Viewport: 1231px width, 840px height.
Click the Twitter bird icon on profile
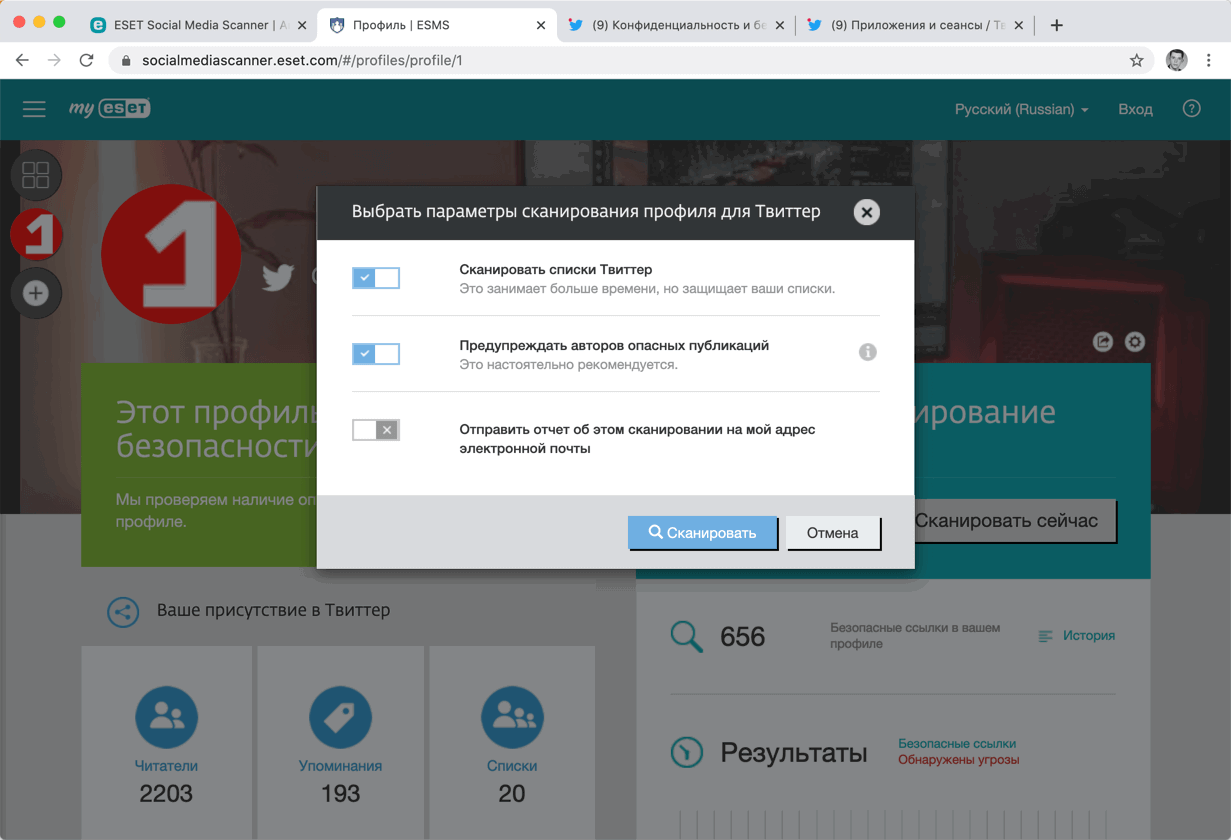[x=277, y=277]
